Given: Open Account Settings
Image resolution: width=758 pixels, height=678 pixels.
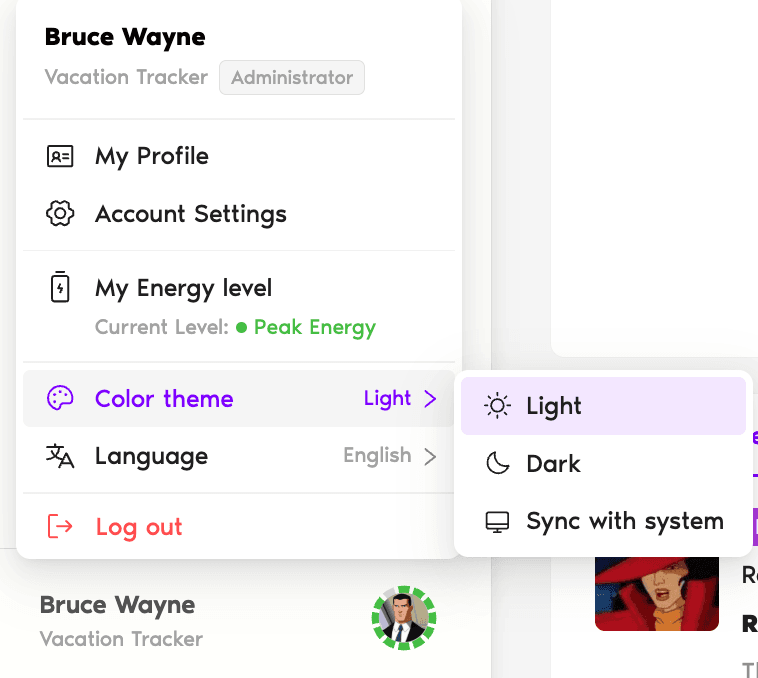Looking at the screenshot, I should point(239,214).
